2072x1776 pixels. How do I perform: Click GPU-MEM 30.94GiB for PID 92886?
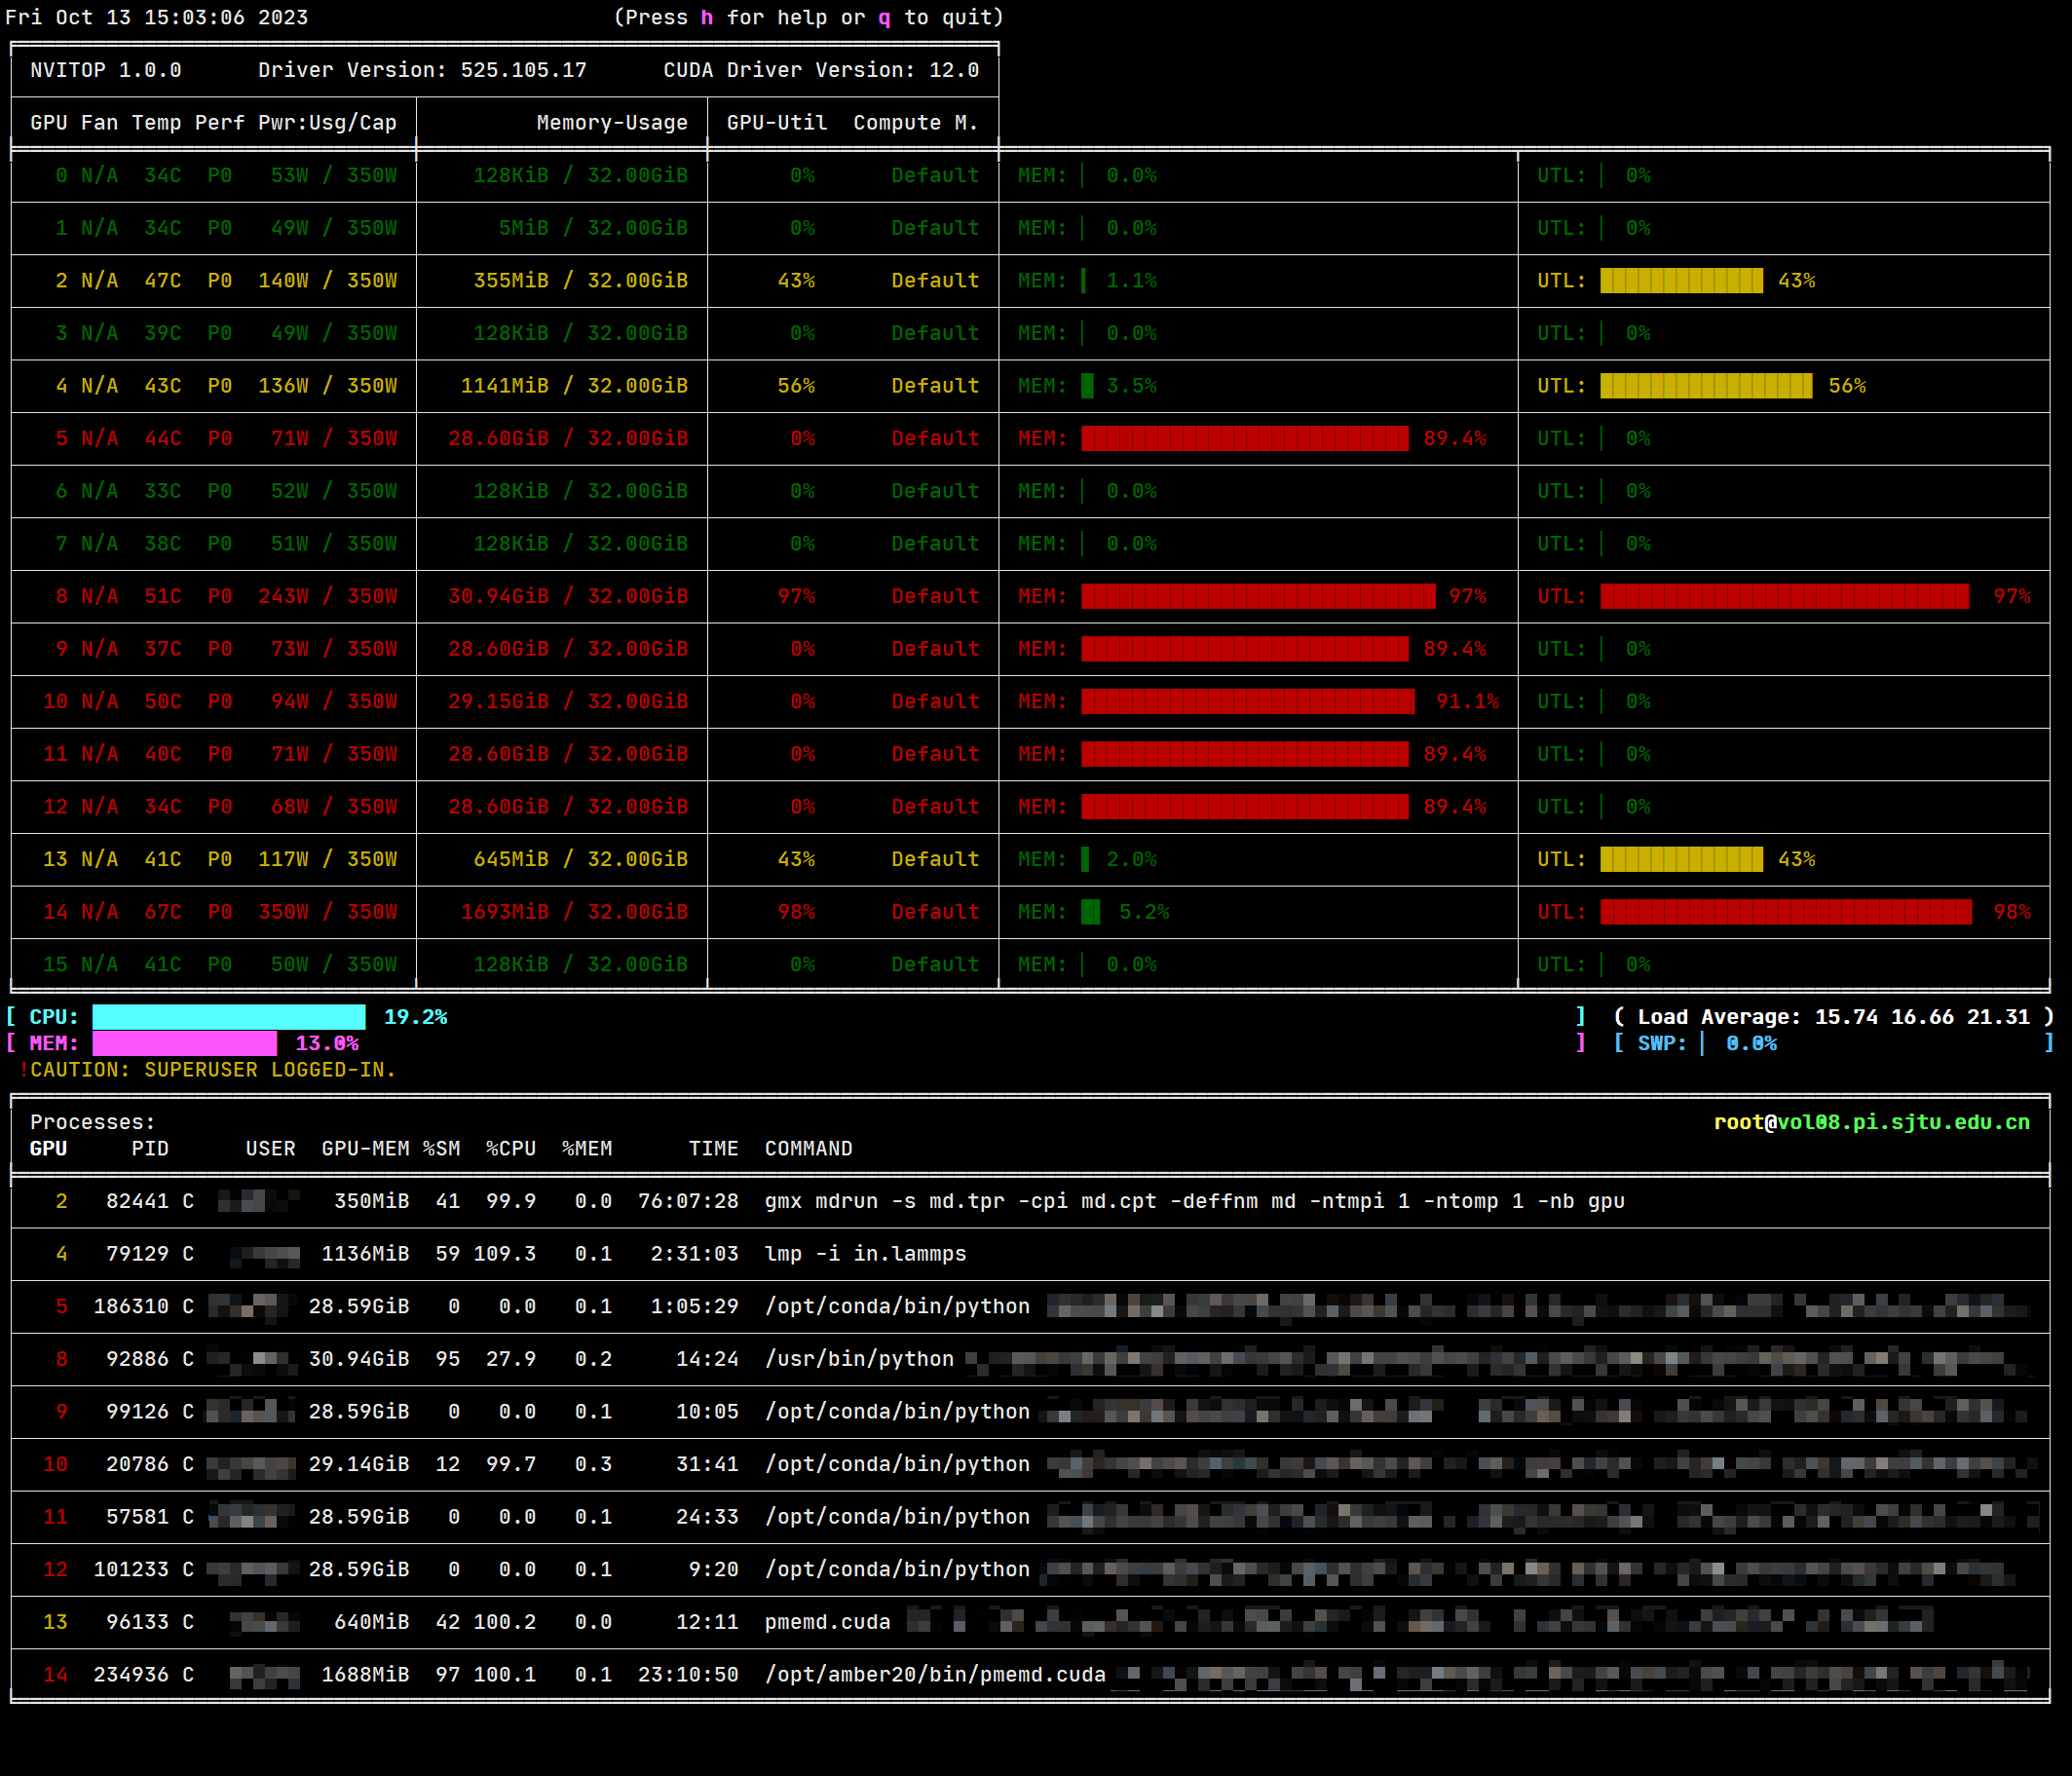pos(359,1360)
